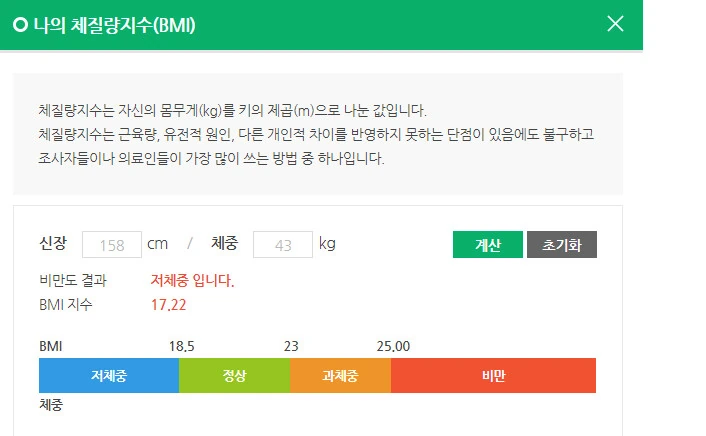Viewport: 706px width, 436px height.
Task: Focus the 신장 height input field
Action: [x=112, y=245]
